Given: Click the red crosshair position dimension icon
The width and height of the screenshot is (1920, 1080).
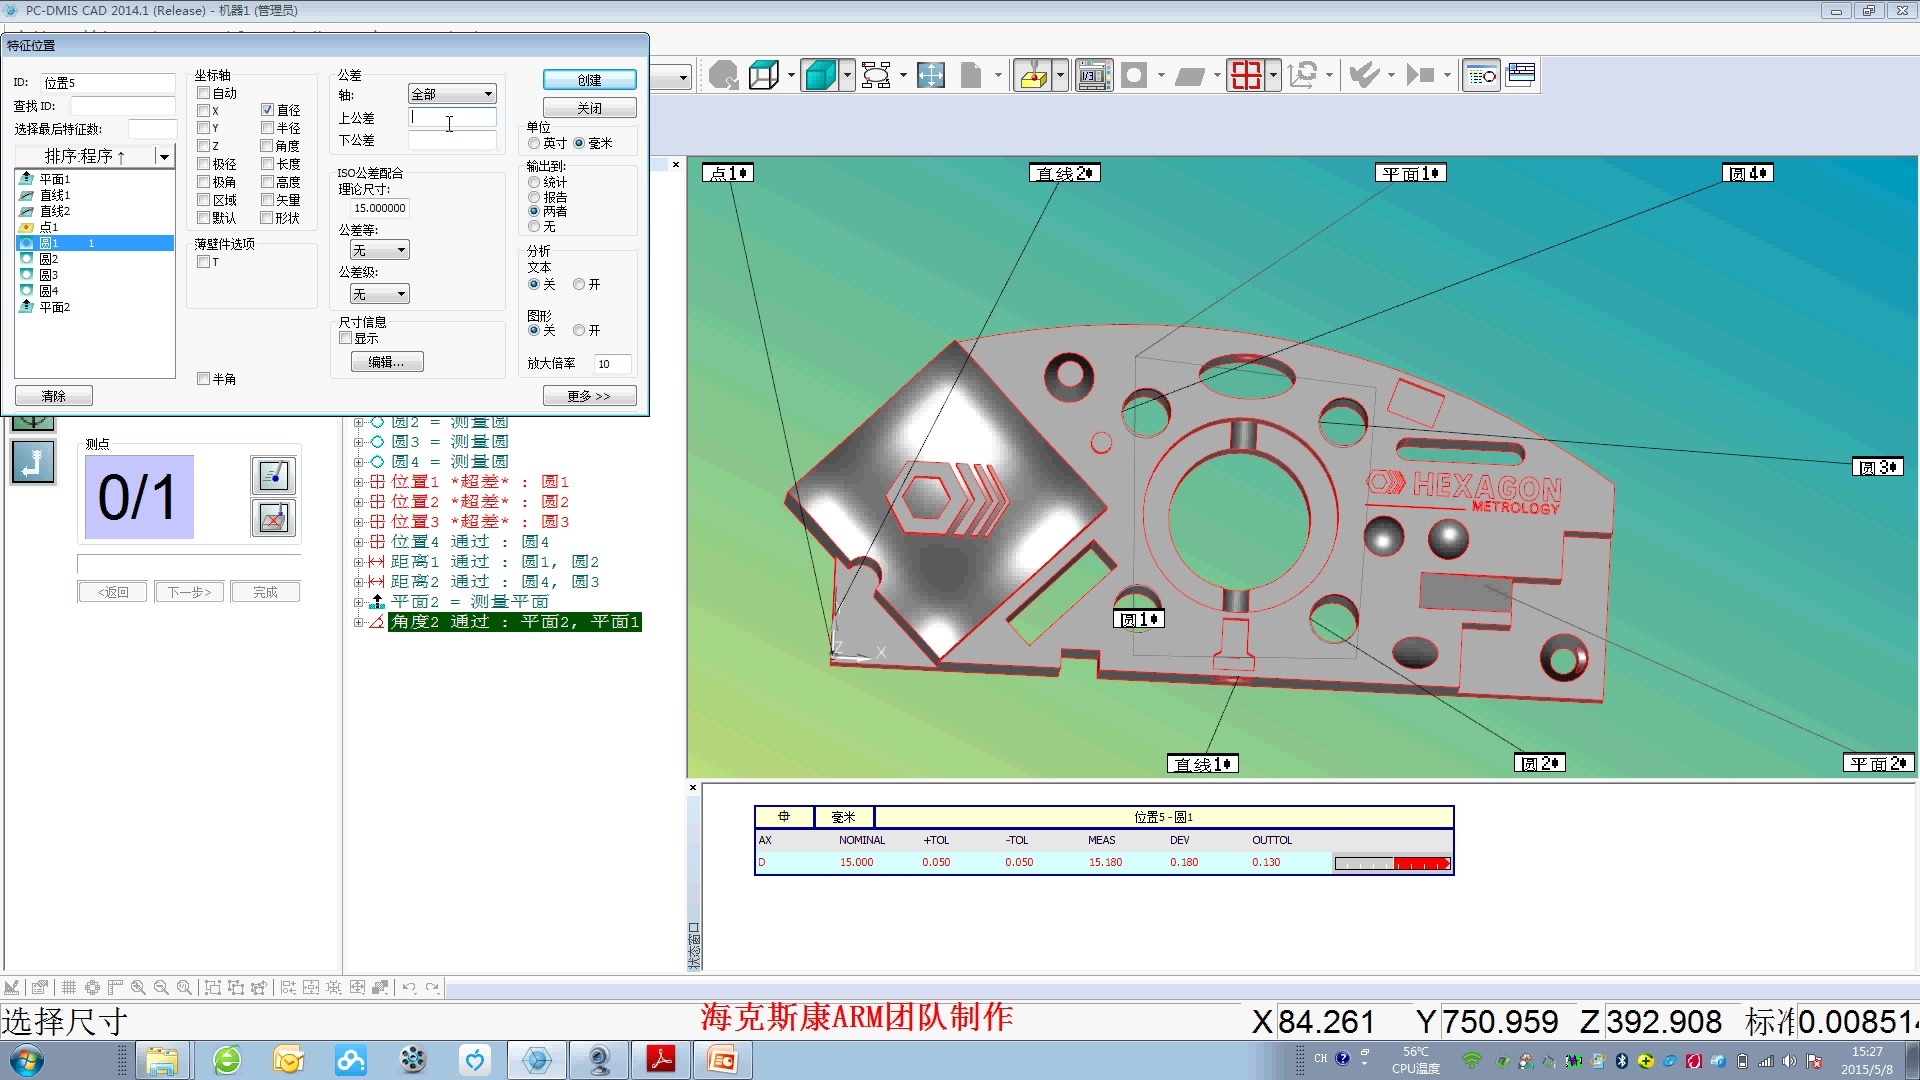Looking at the screenshot, I should click(x=1246, y=75).
